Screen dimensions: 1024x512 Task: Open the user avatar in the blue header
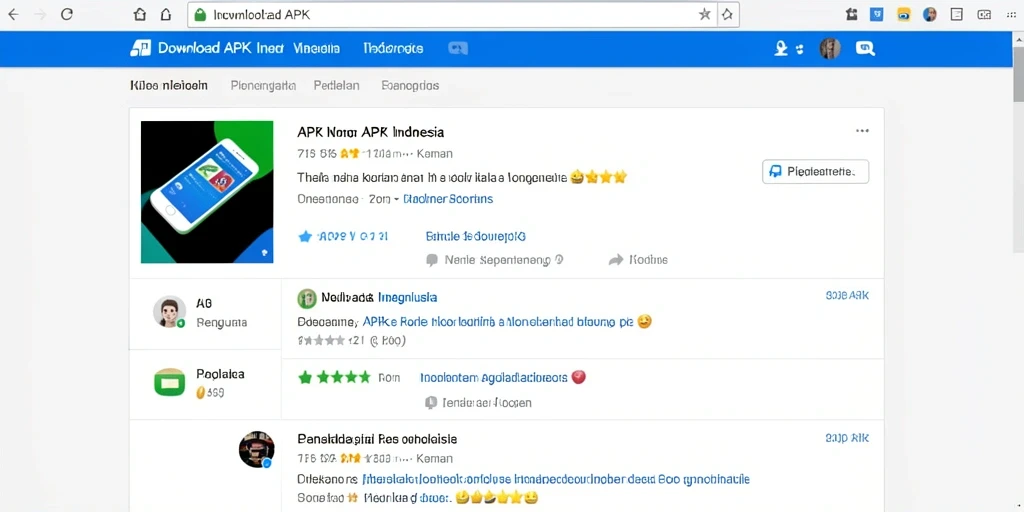click(830, 48)
